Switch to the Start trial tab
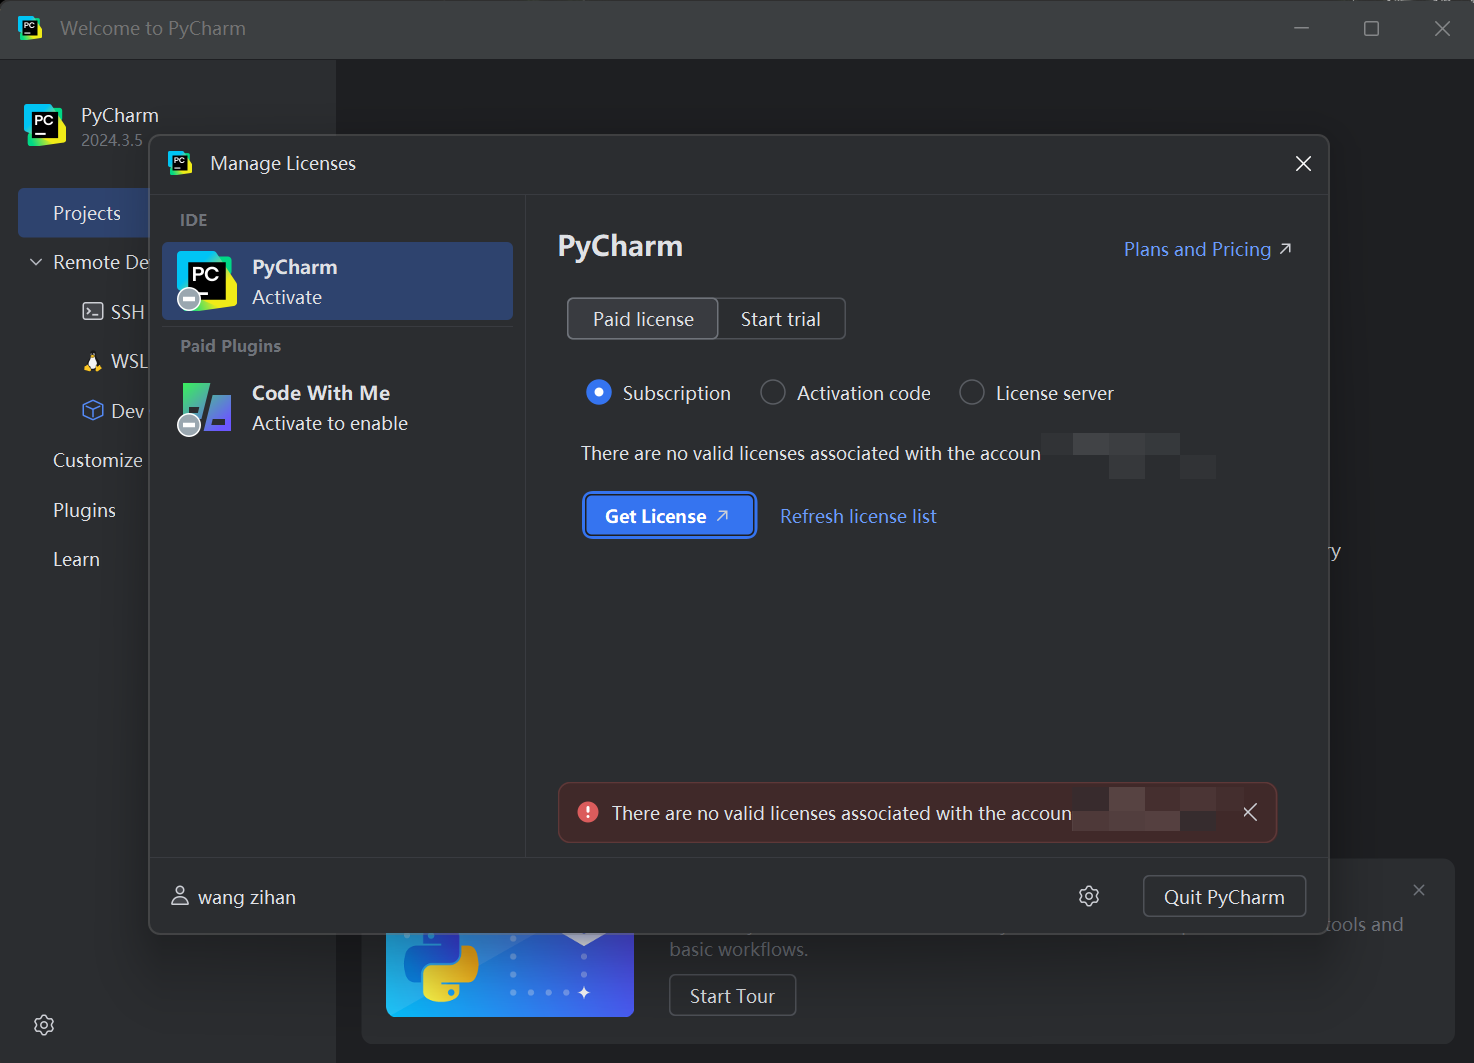Screen dimensions: 1474x1063 pos(781,319)
